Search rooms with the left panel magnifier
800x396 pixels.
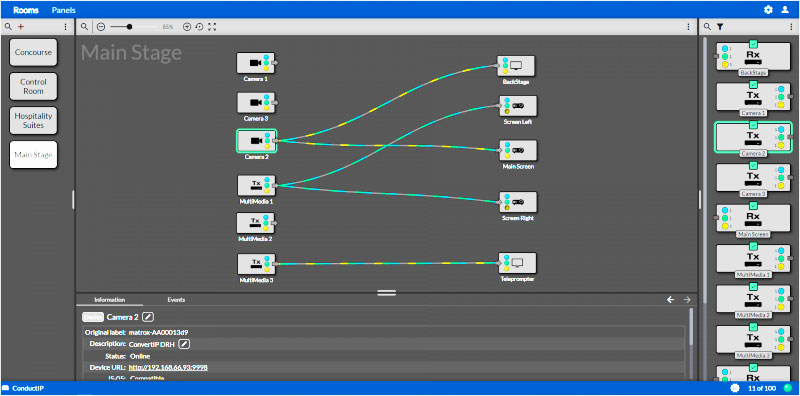[8, 27]
